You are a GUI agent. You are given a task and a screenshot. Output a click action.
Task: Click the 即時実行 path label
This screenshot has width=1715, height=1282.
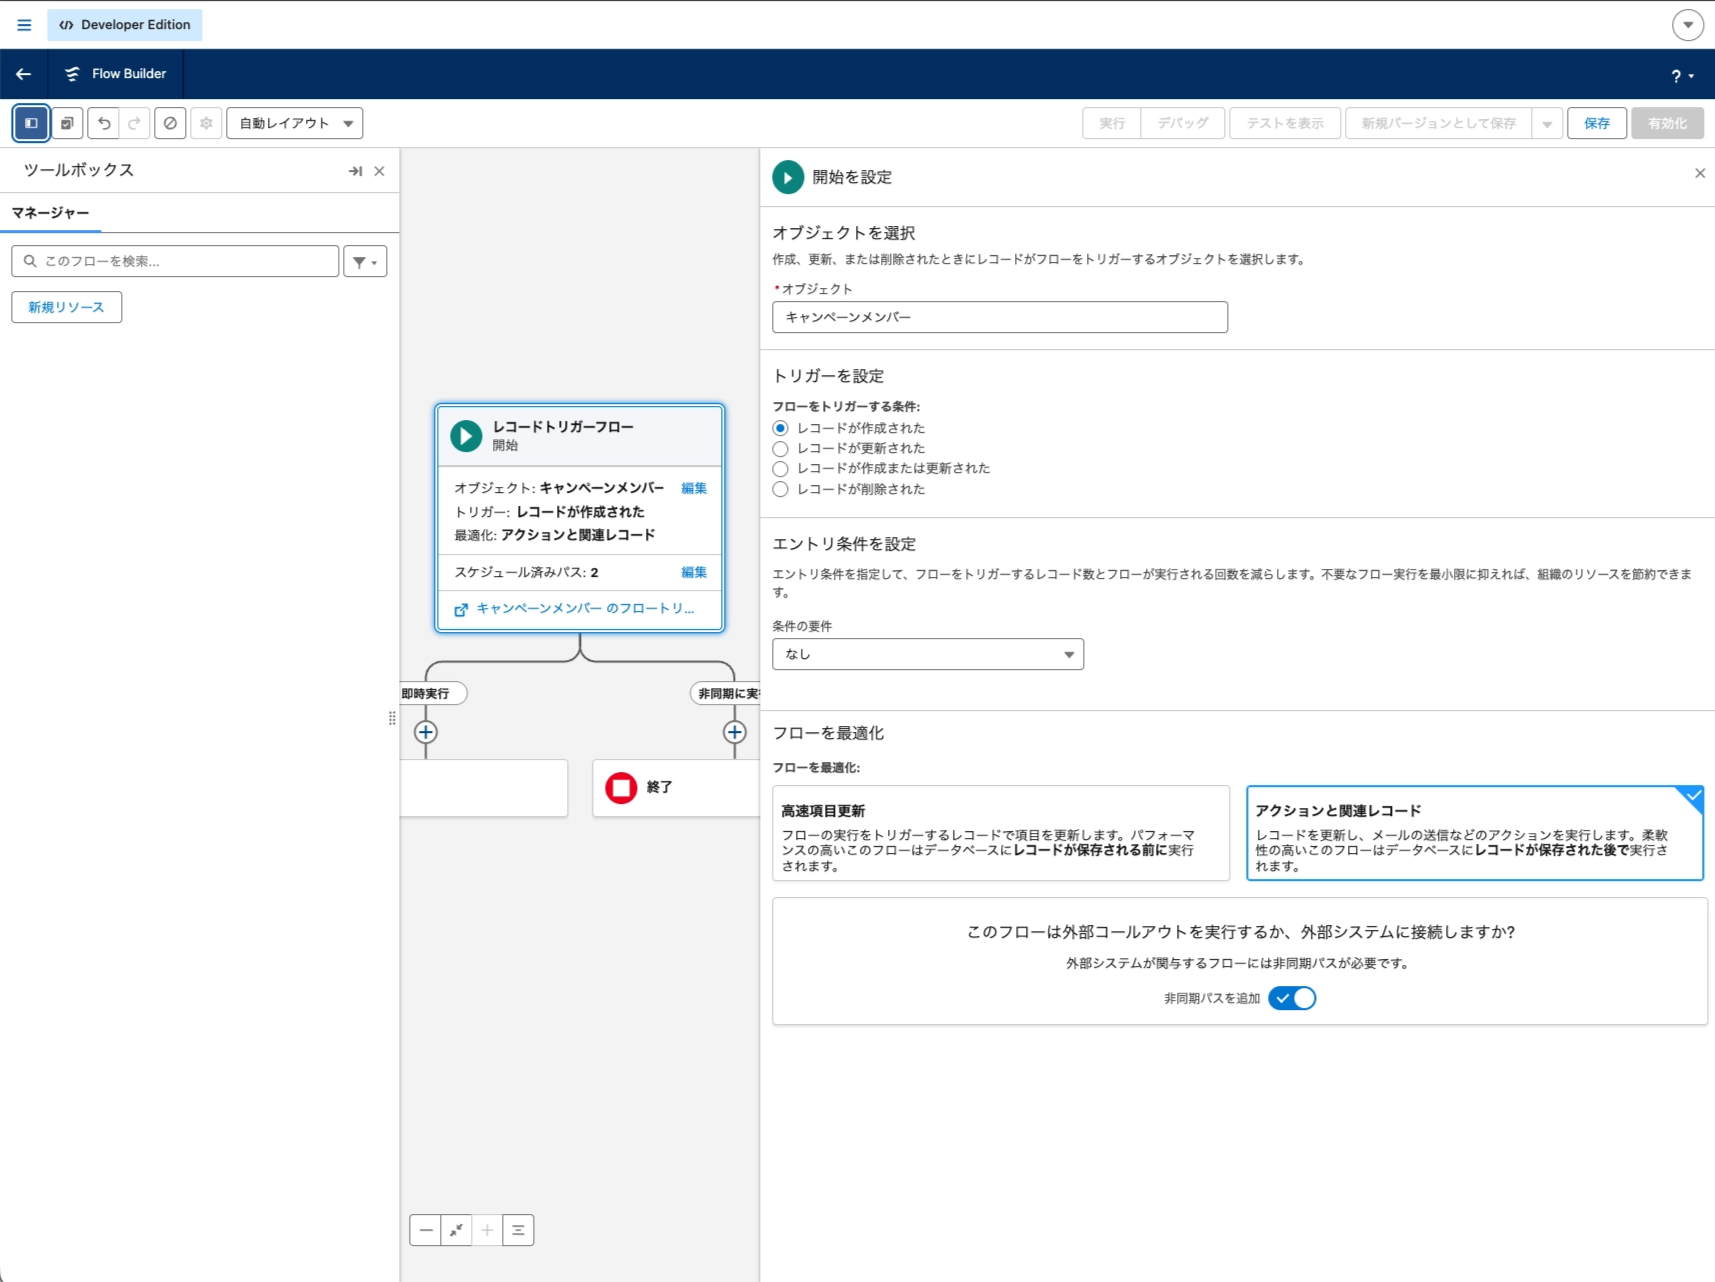(x=426, y=693)
